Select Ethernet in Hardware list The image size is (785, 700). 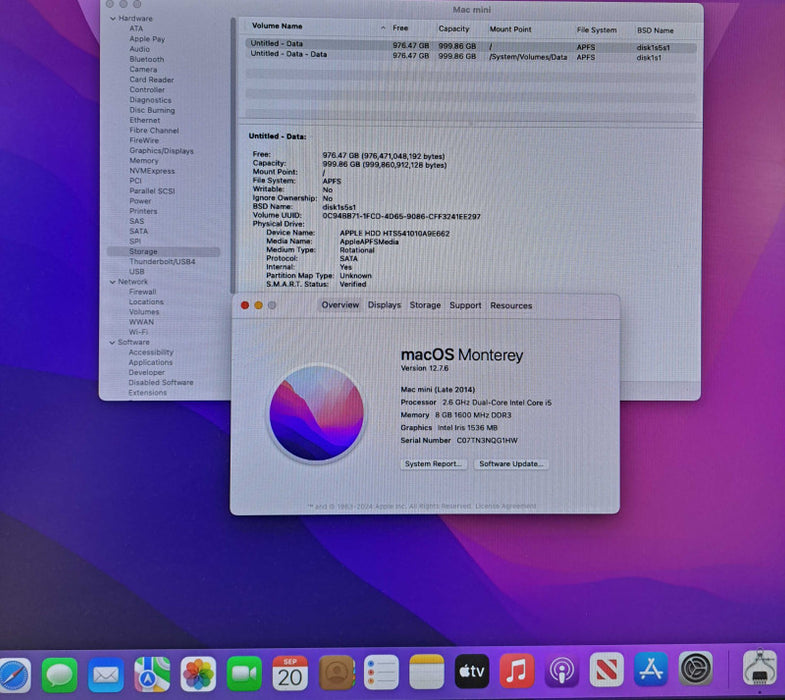[x=145, y=120]
